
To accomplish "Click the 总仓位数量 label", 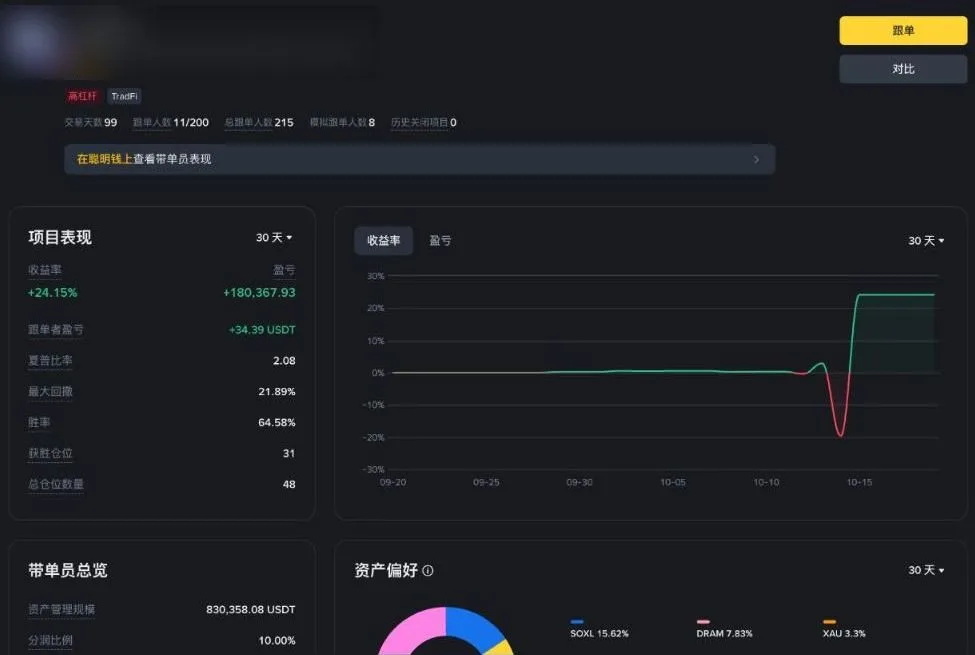I will point(55,485).
